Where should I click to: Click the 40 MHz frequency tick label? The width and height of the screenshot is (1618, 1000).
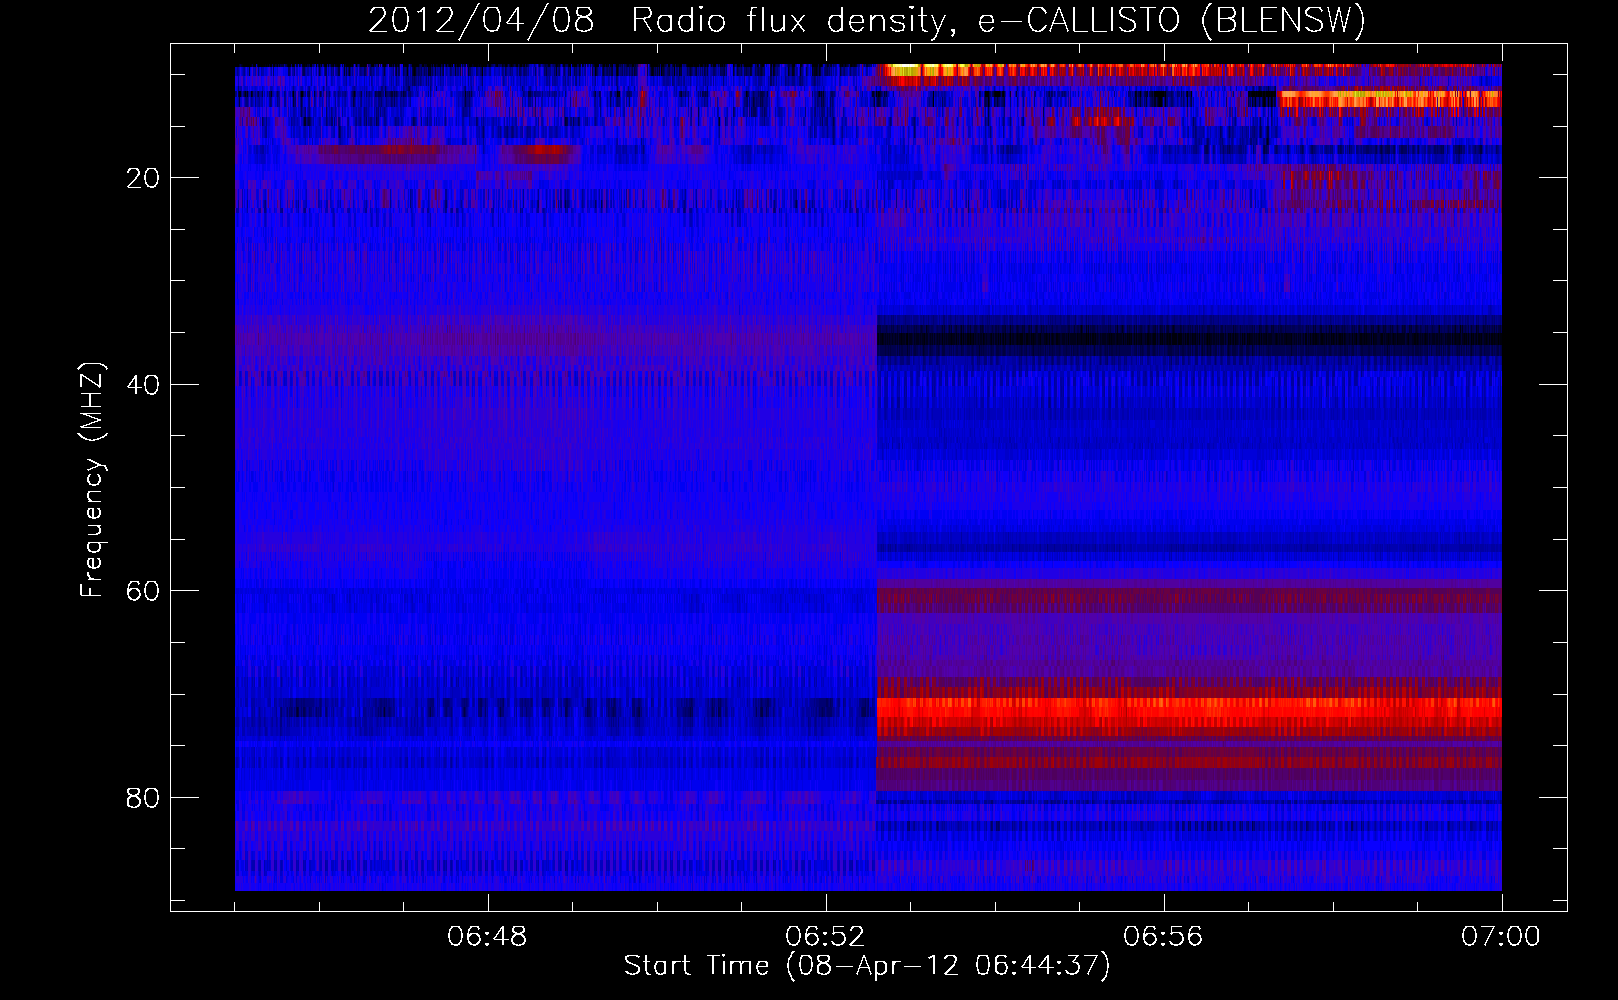coord(144,385)
